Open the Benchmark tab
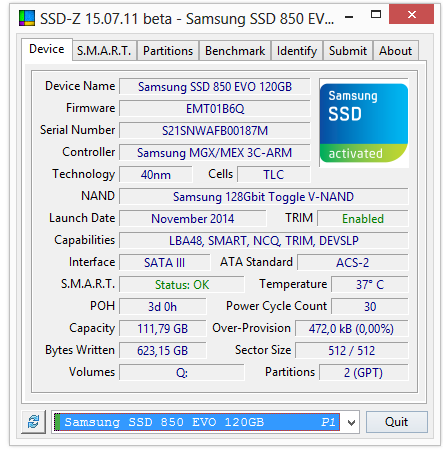The image size is (443, 451). pyautogui.click(x=235, y=51)
